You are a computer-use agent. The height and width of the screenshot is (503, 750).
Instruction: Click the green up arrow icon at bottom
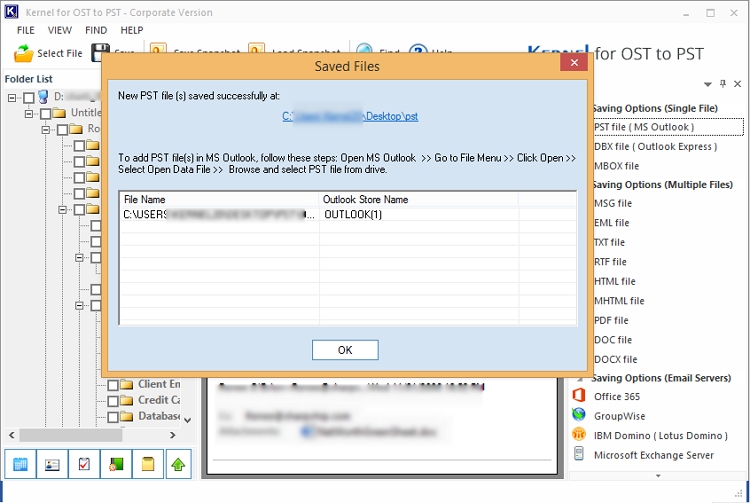178,464
